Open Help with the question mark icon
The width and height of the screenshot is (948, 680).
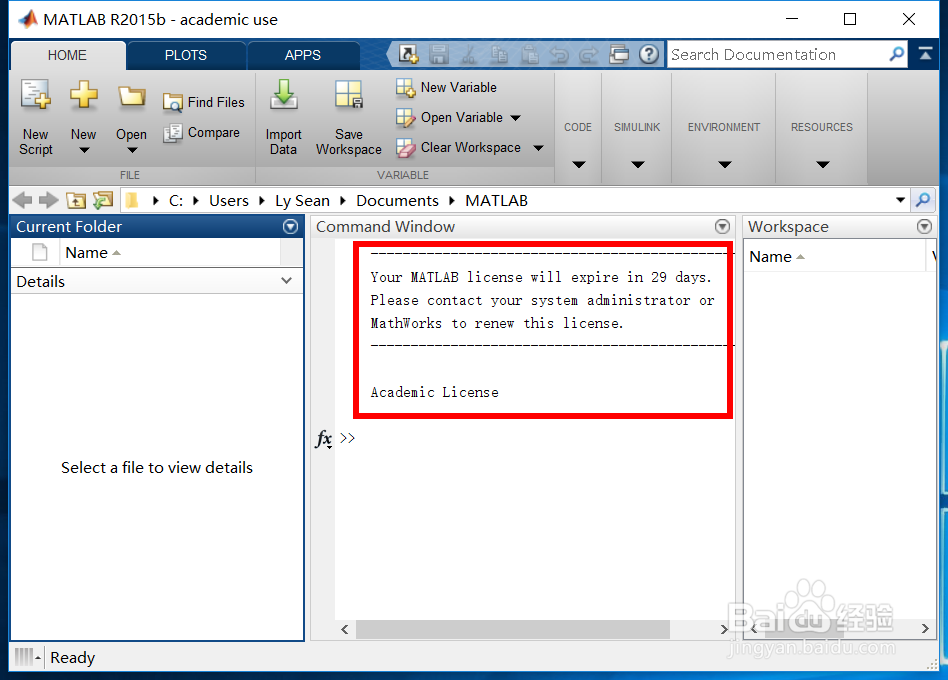(649, 54)
